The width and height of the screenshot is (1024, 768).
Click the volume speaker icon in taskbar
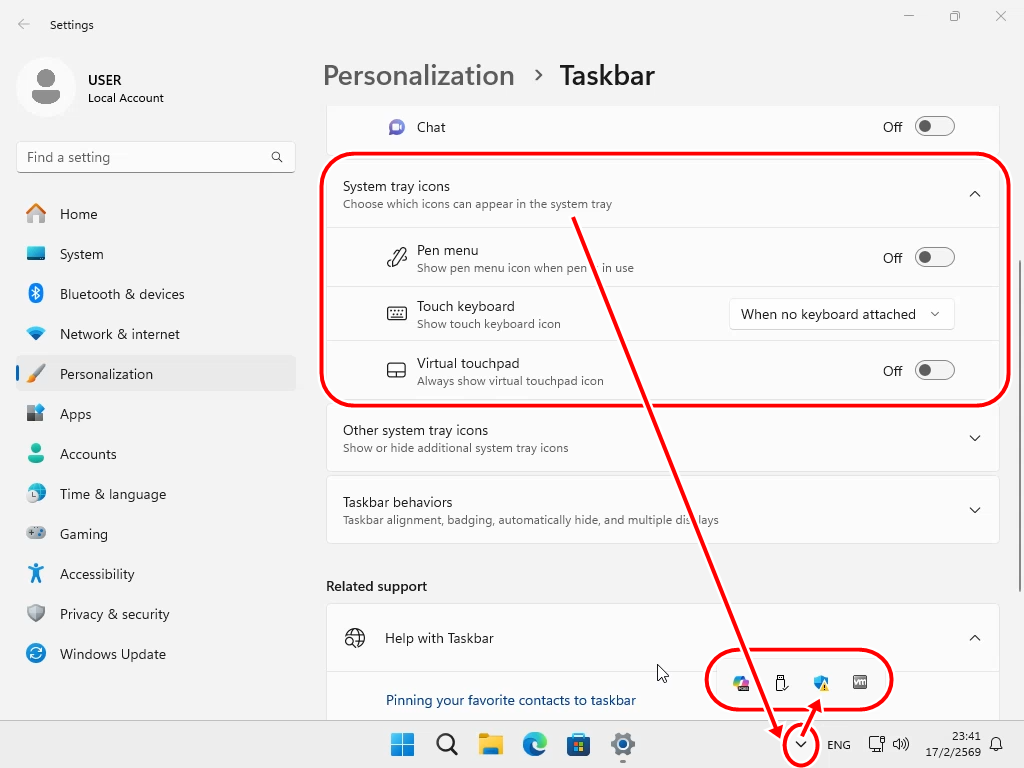click(901, 744)
